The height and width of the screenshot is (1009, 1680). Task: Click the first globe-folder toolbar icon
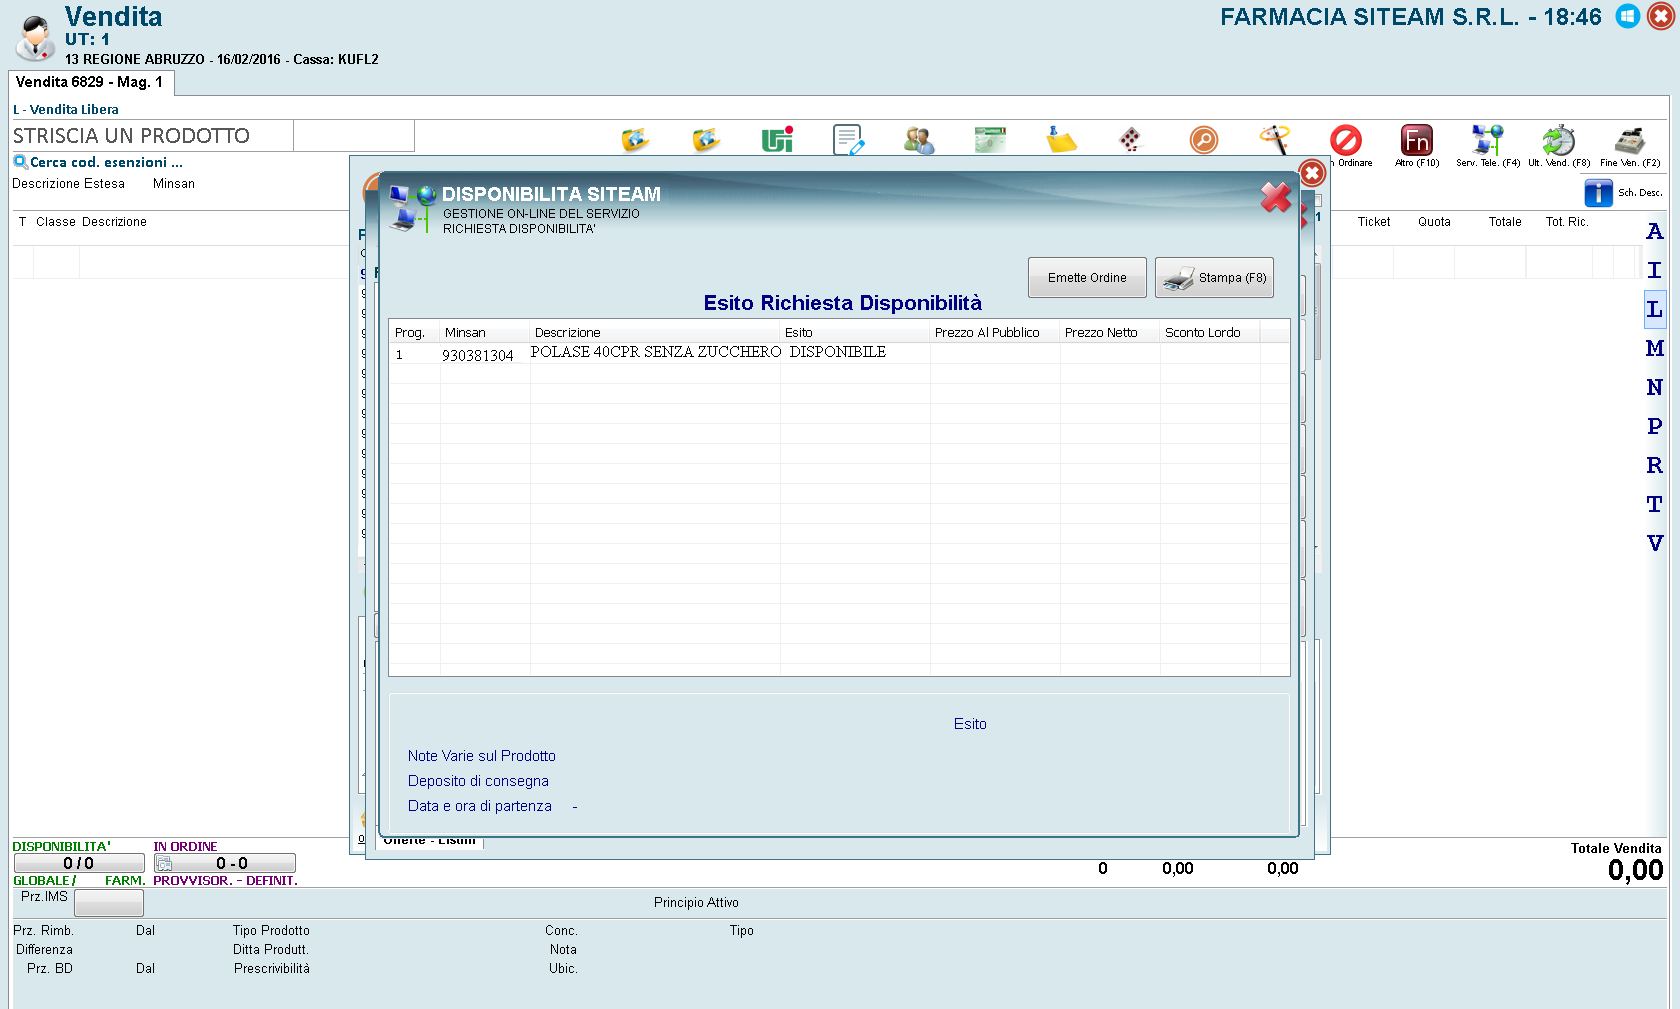pyautogui.click(x=635, y=140)
